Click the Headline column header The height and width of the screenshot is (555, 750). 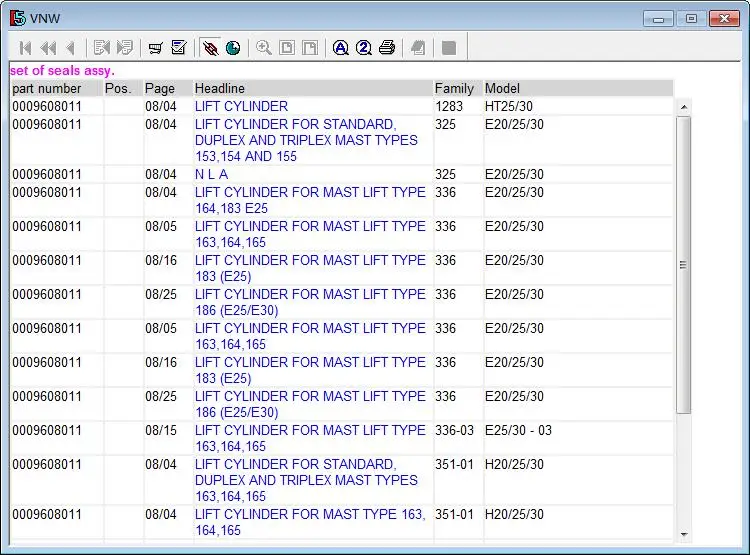[x=220, y=89]
